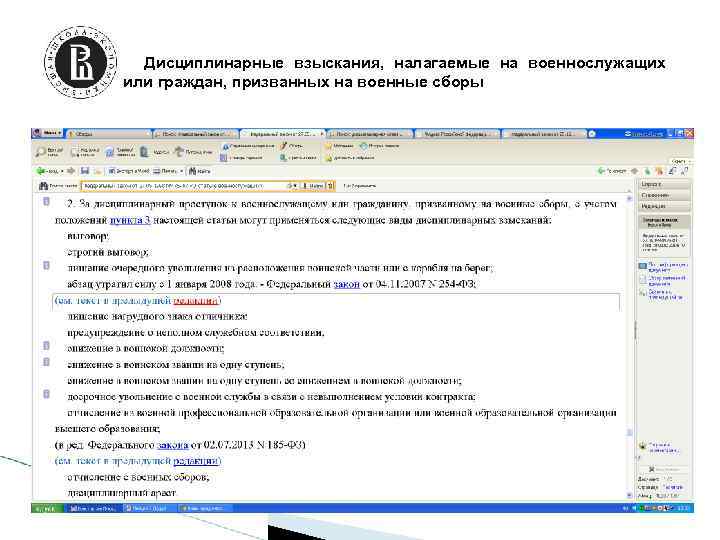Open the Оглавление right panel tab

(664, 195)
